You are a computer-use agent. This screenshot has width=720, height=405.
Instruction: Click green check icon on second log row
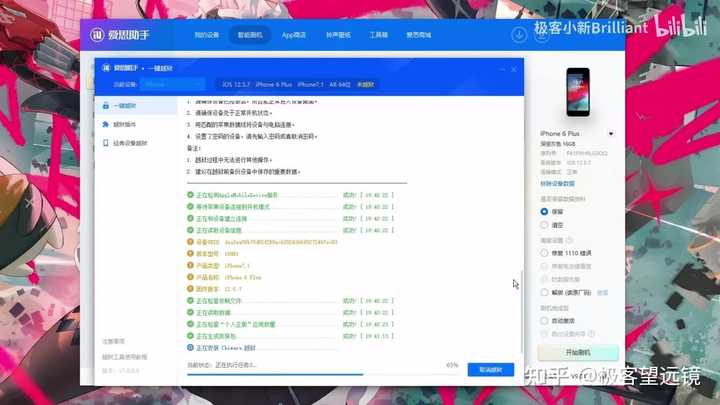[x=190, y=207]
